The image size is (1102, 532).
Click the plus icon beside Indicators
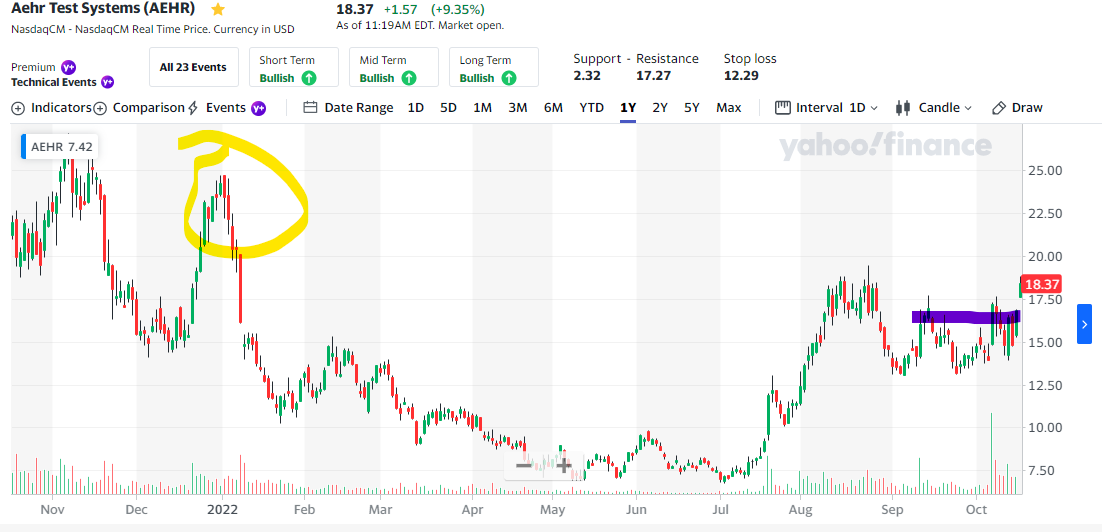coord(18,108)
